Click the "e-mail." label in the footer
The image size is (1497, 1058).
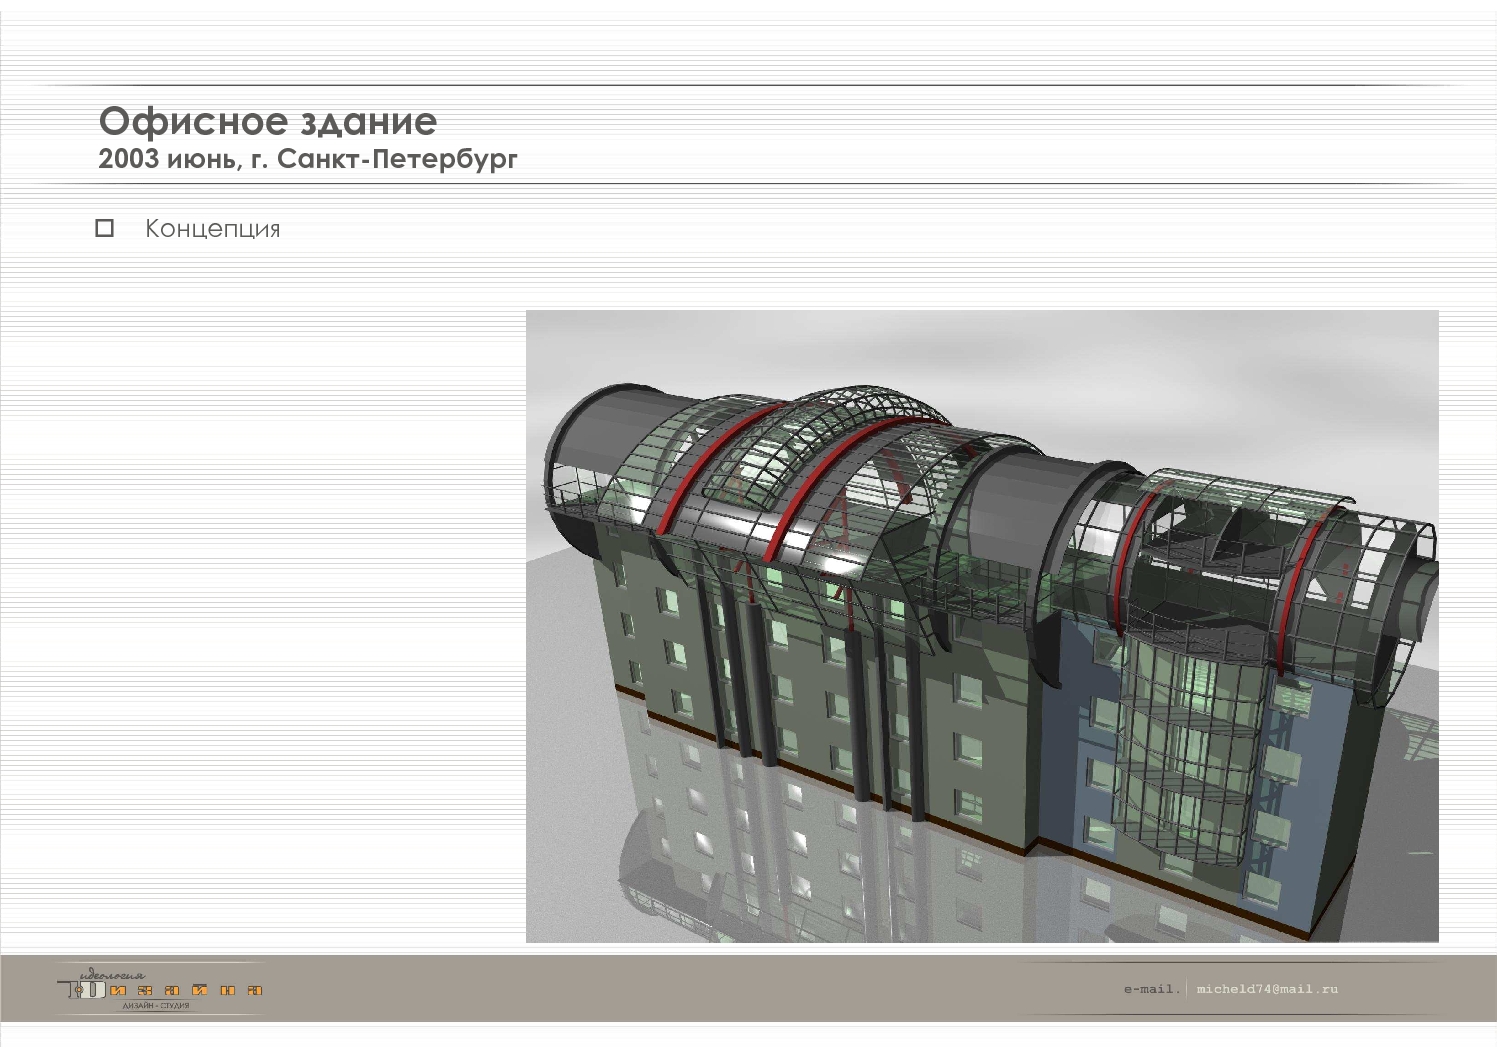1152,989
